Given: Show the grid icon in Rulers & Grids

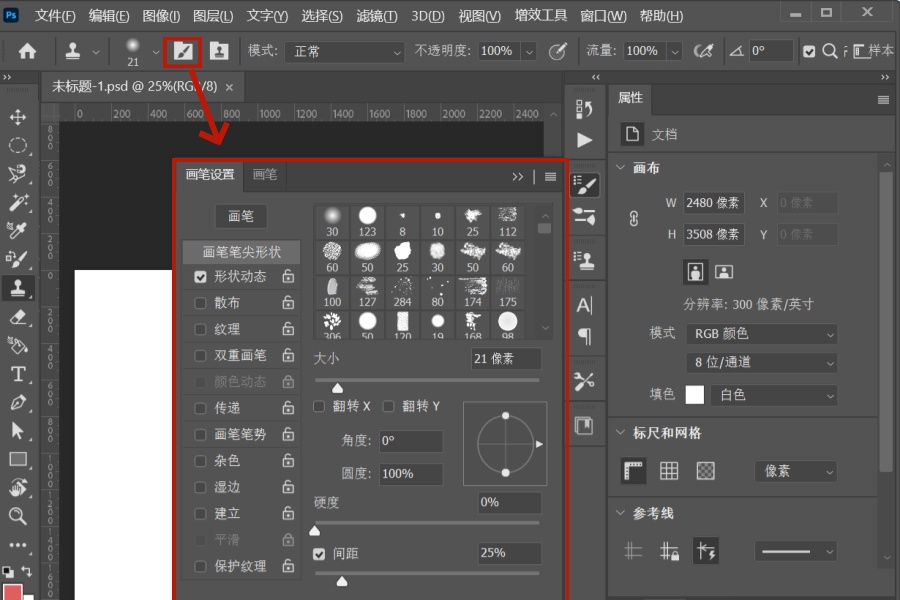Looking at the screenshot, I should click(669, 471).
